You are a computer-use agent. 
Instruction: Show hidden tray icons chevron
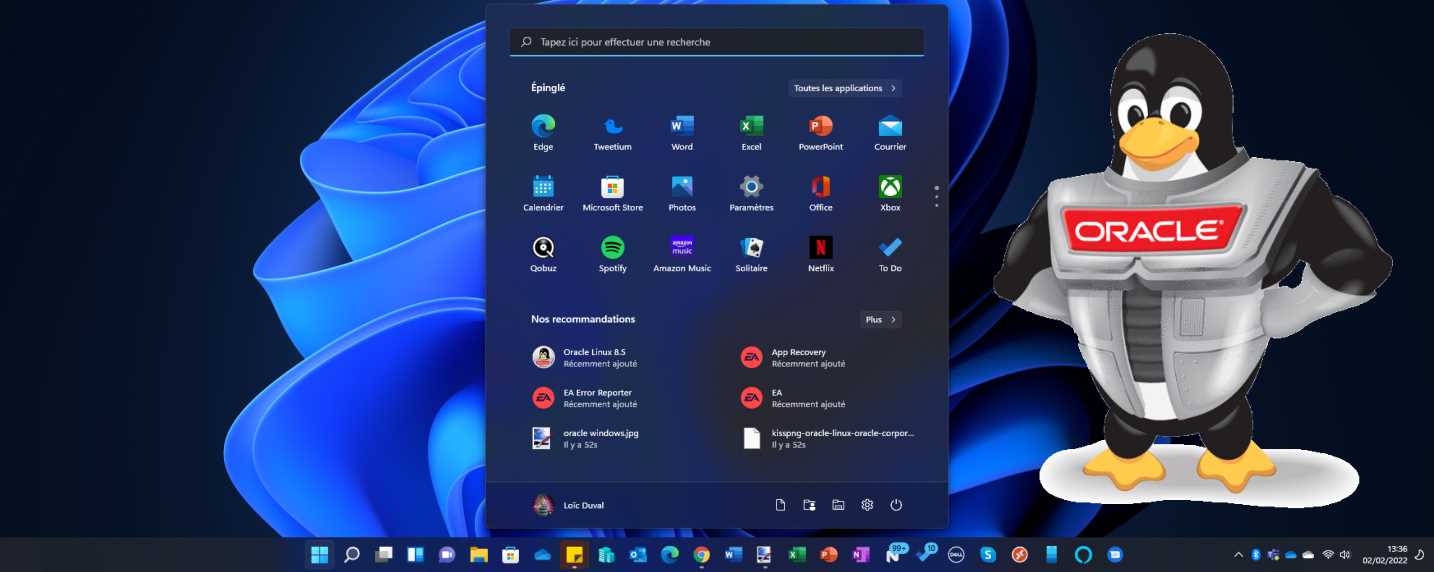point(1238,554)
